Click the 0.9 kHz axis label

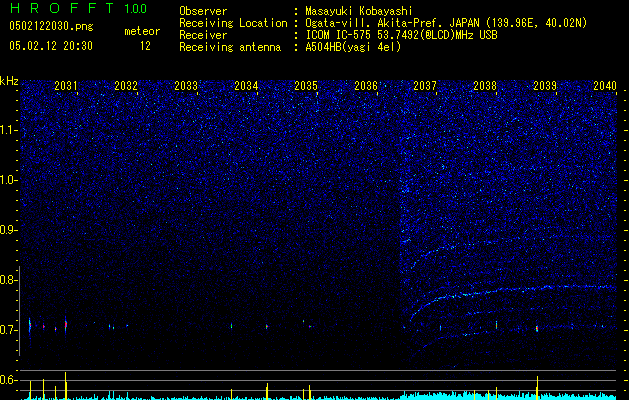coord(9,230)
